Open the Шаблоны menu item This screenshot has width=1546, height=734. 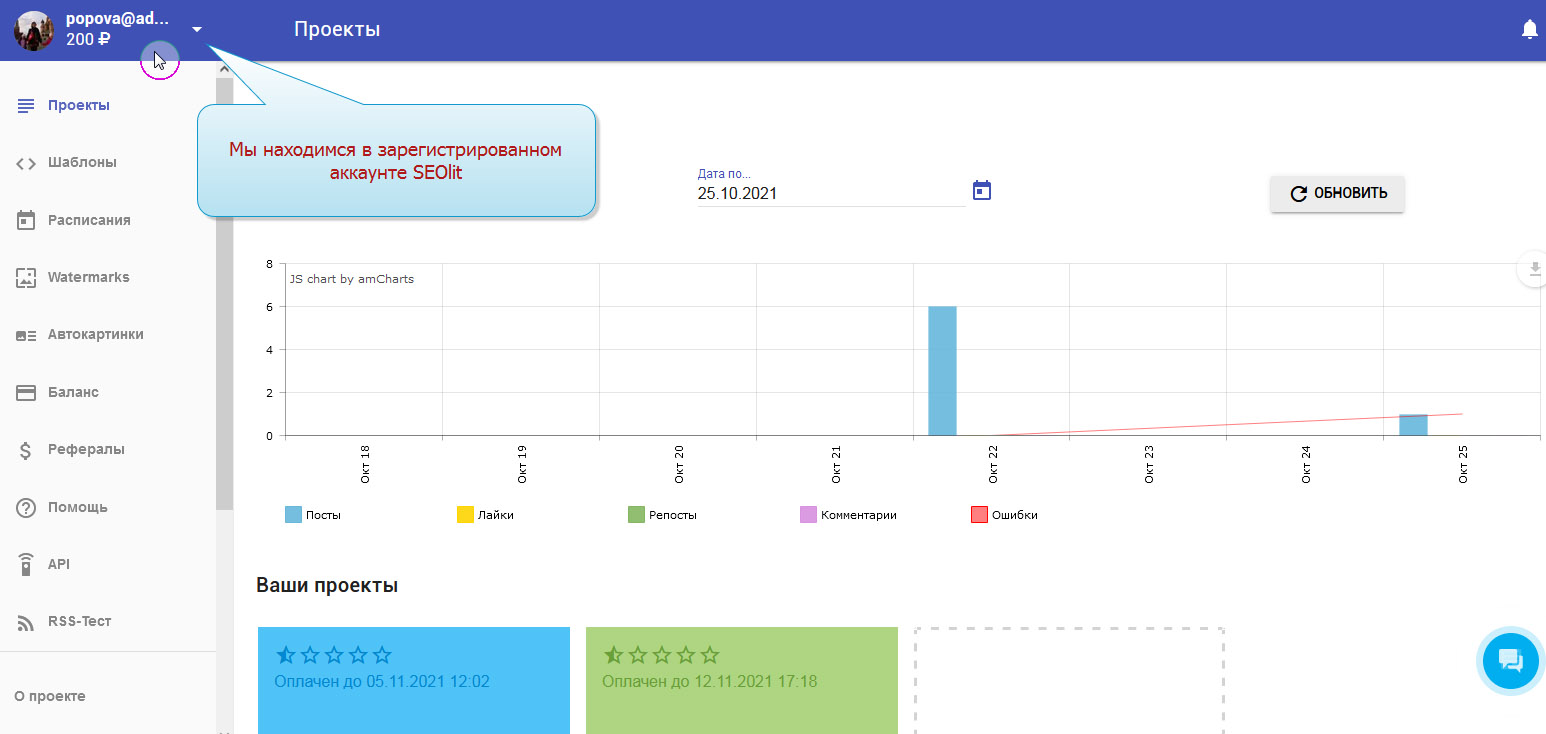[82, 162]
